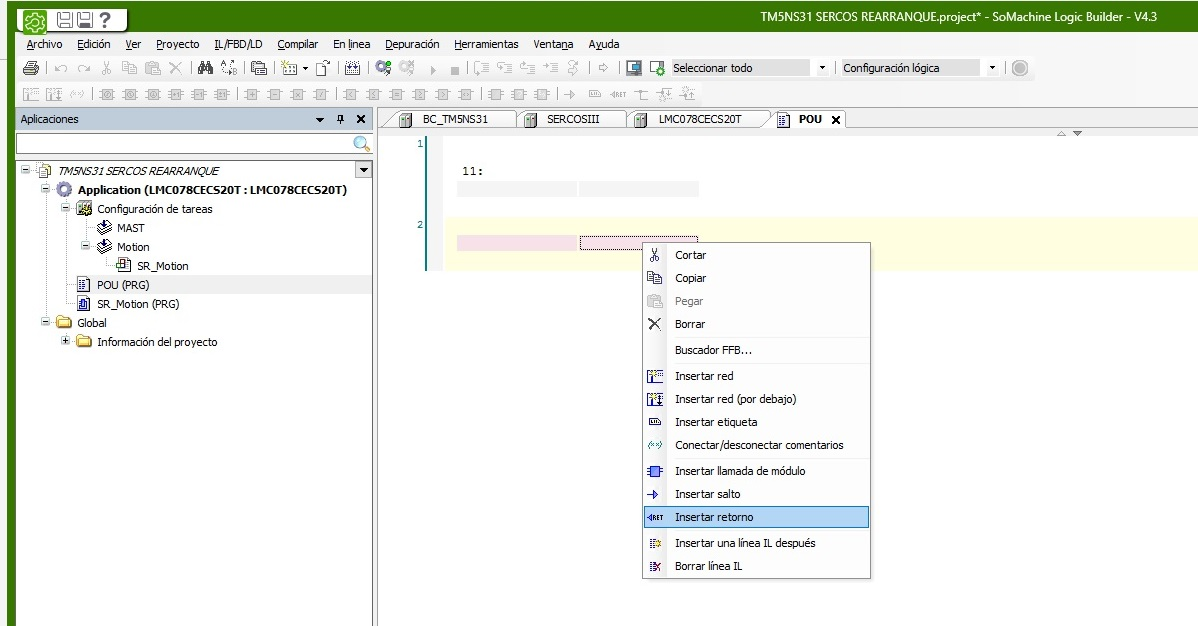Click the Print icon in the toolbar

pyautogui.click(x=31, y=68)
